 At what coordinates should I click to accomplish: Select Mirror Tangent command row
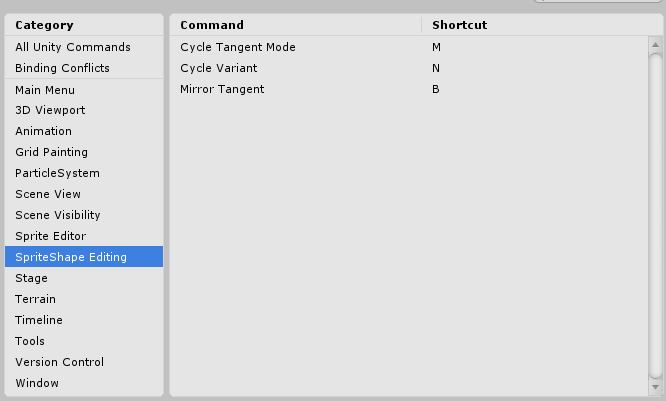point(222,89)
